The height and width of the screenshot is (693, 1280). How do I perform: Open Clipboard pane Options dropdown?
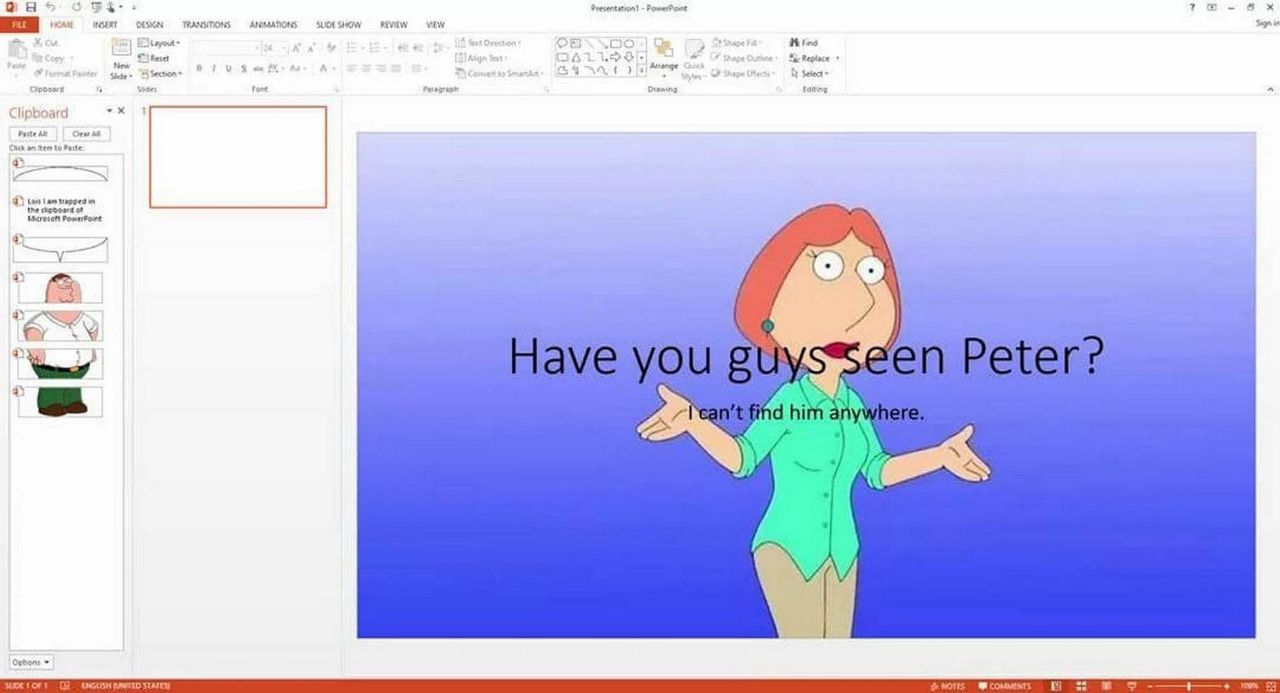pos(31,662)
